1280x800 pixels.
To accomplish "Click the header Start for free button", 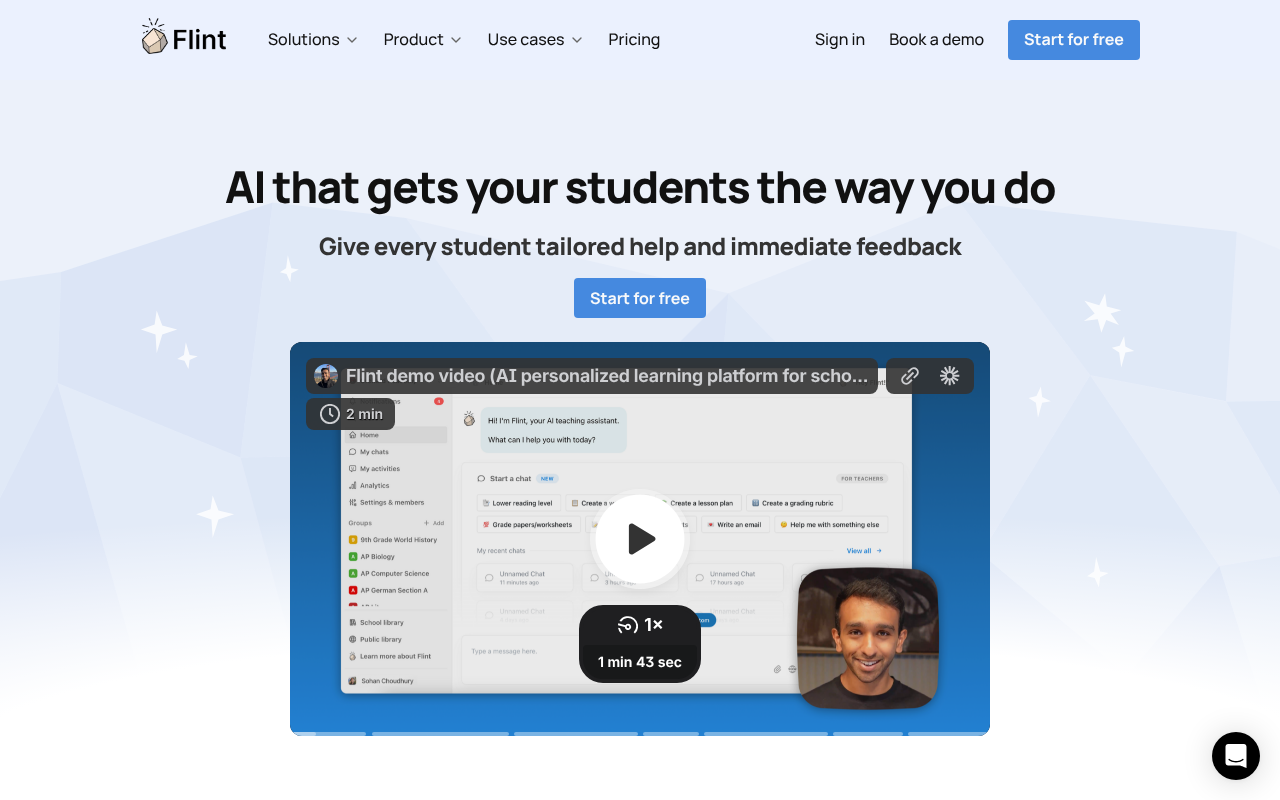I will 1074,40.
